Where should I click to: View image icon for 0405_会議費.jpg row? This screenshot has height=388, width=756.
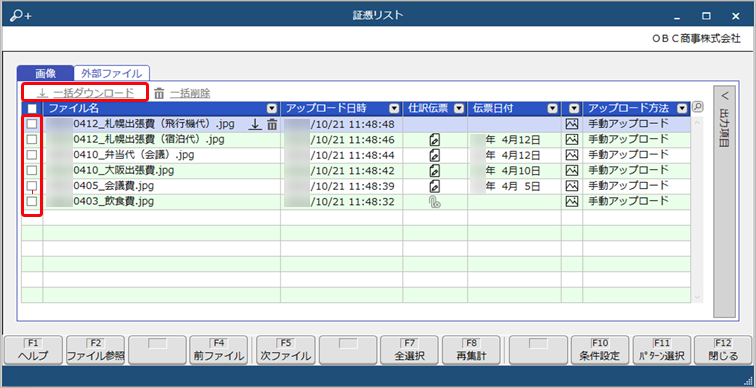point(571,186)
